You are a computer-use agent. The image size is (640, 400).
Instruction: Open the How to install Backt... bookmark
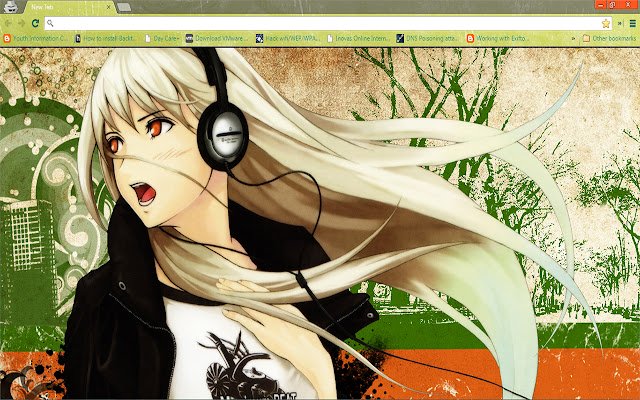point(106,38)
